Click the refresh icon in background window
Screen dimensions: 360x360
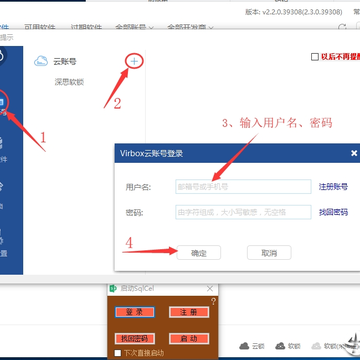point(342,27)
